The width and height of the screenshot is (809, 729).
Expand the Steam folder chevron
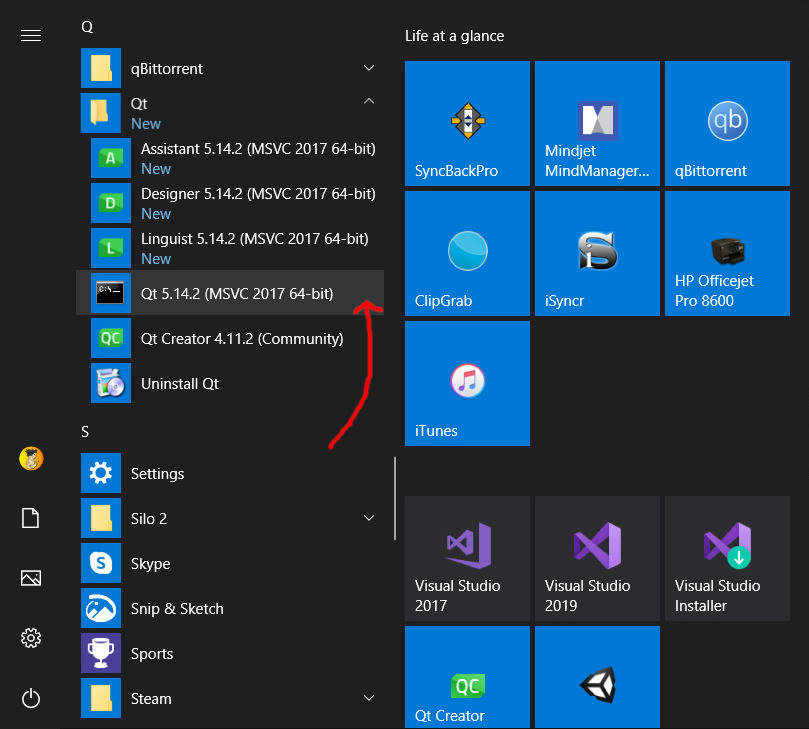369,698
